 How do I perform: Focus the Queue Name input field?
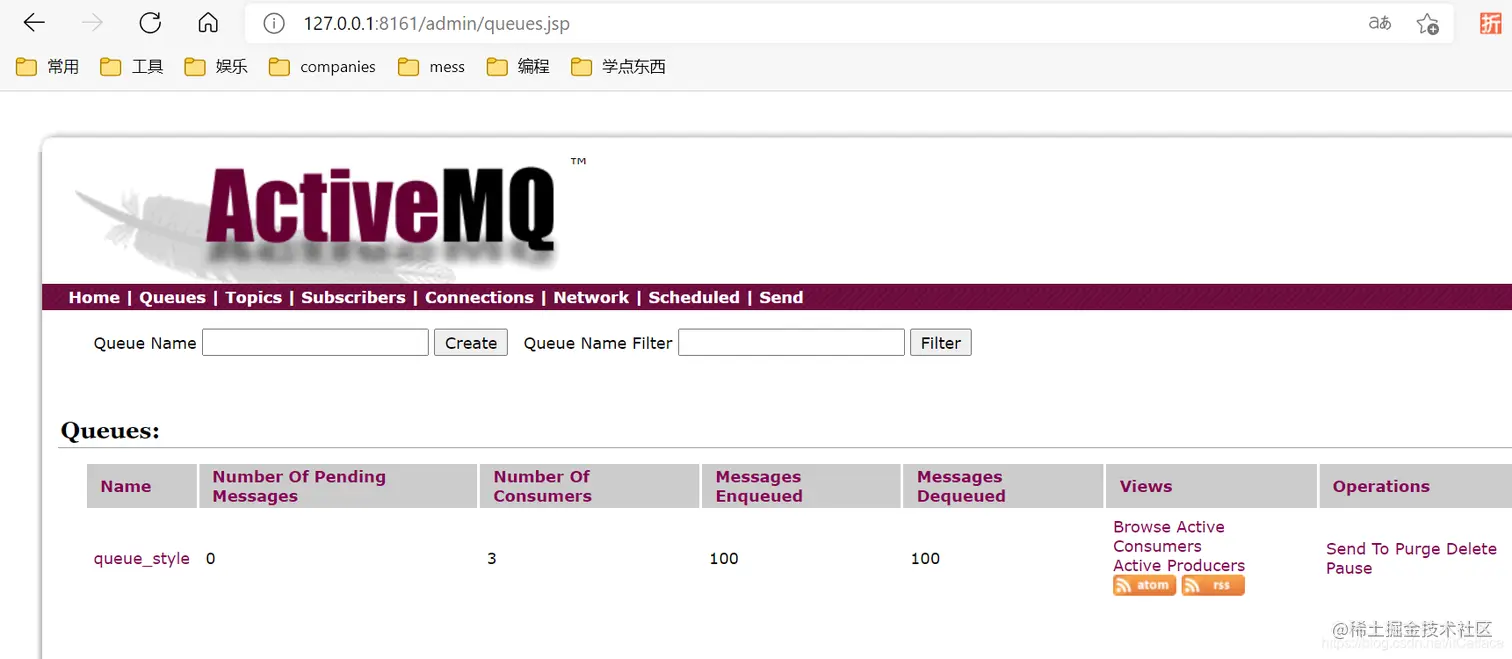[x=315, y=343]
